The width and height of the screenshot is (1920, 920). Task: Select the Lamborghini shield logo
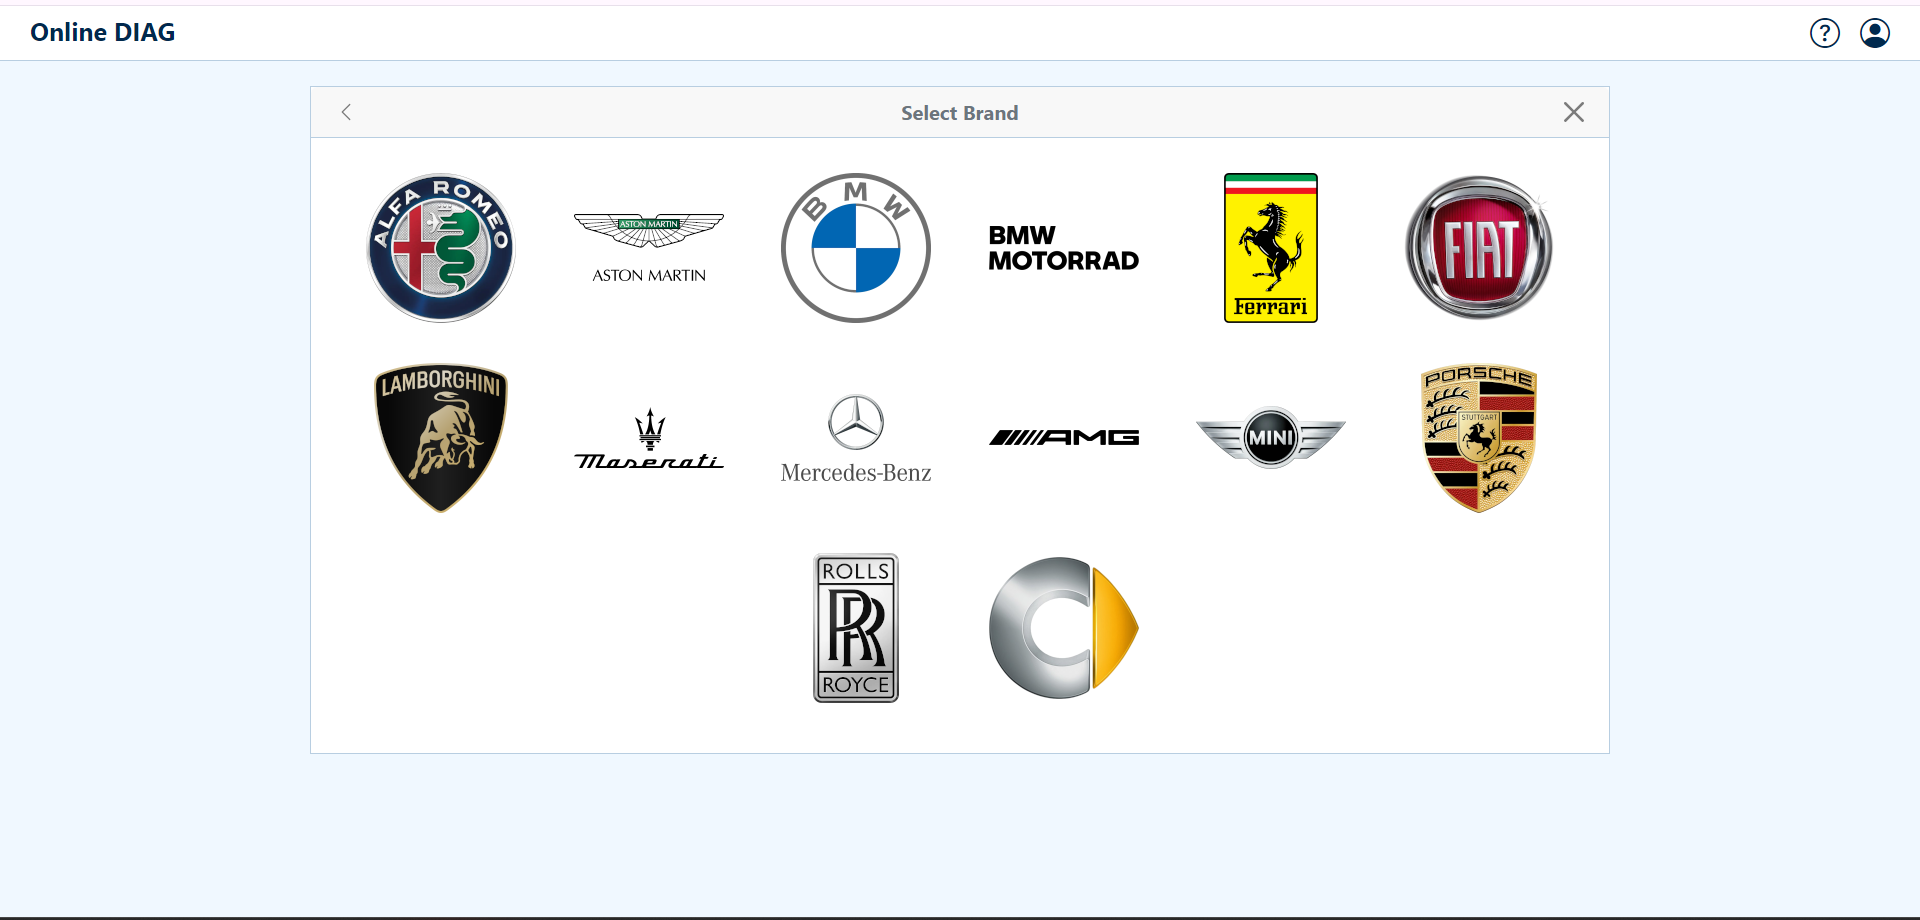point(441,438)
